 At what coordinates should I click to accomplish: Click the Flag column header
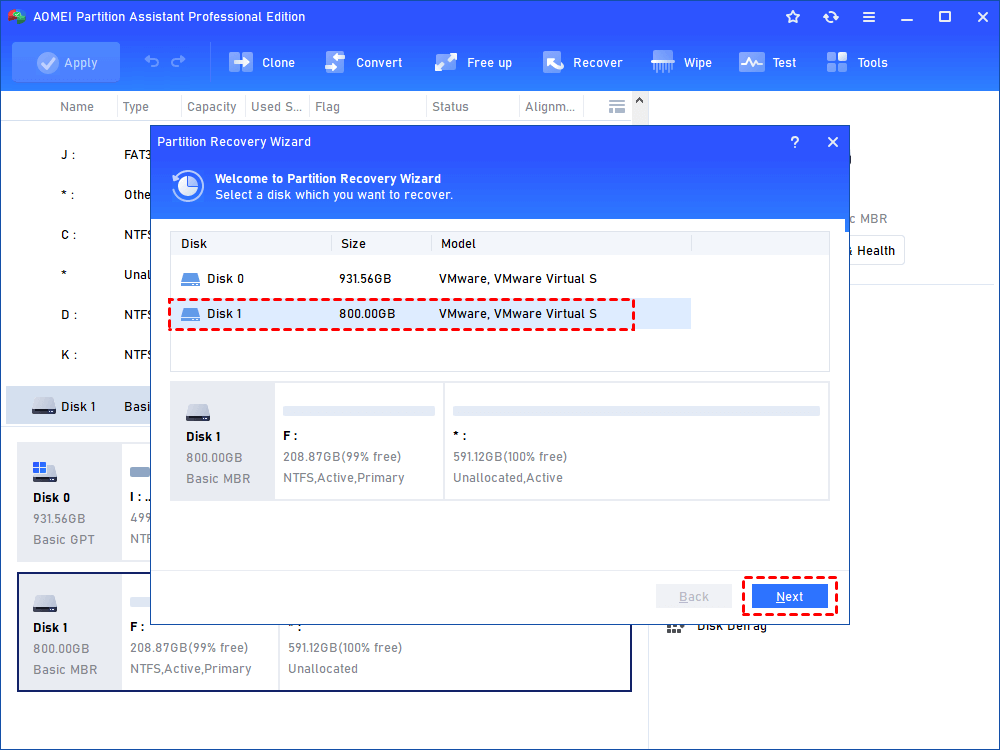[327, 107]
